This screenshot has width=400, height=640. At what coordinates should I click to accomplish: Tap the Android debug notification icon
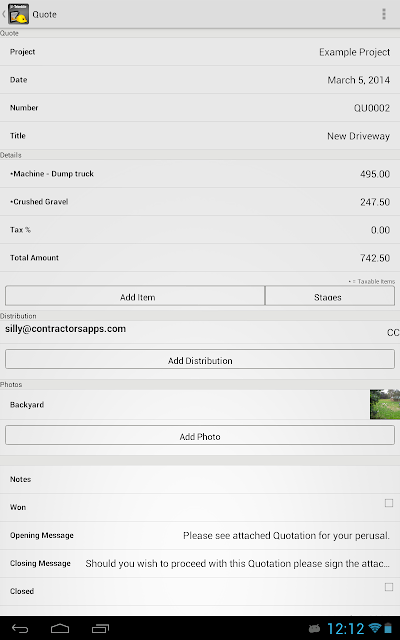(314, 629)
